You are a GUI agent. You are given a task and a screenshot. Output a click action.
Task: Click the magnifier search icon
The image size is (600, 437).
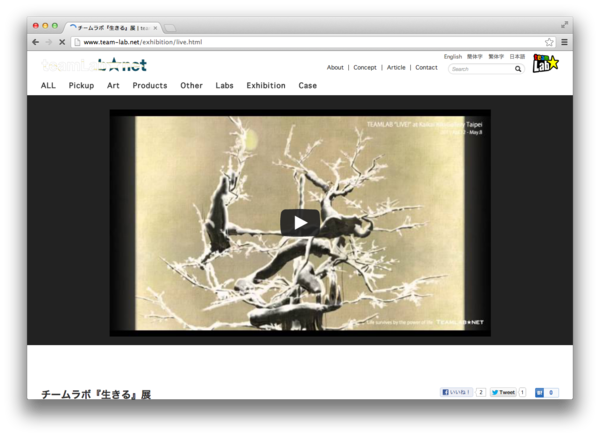tap(518, 69)
